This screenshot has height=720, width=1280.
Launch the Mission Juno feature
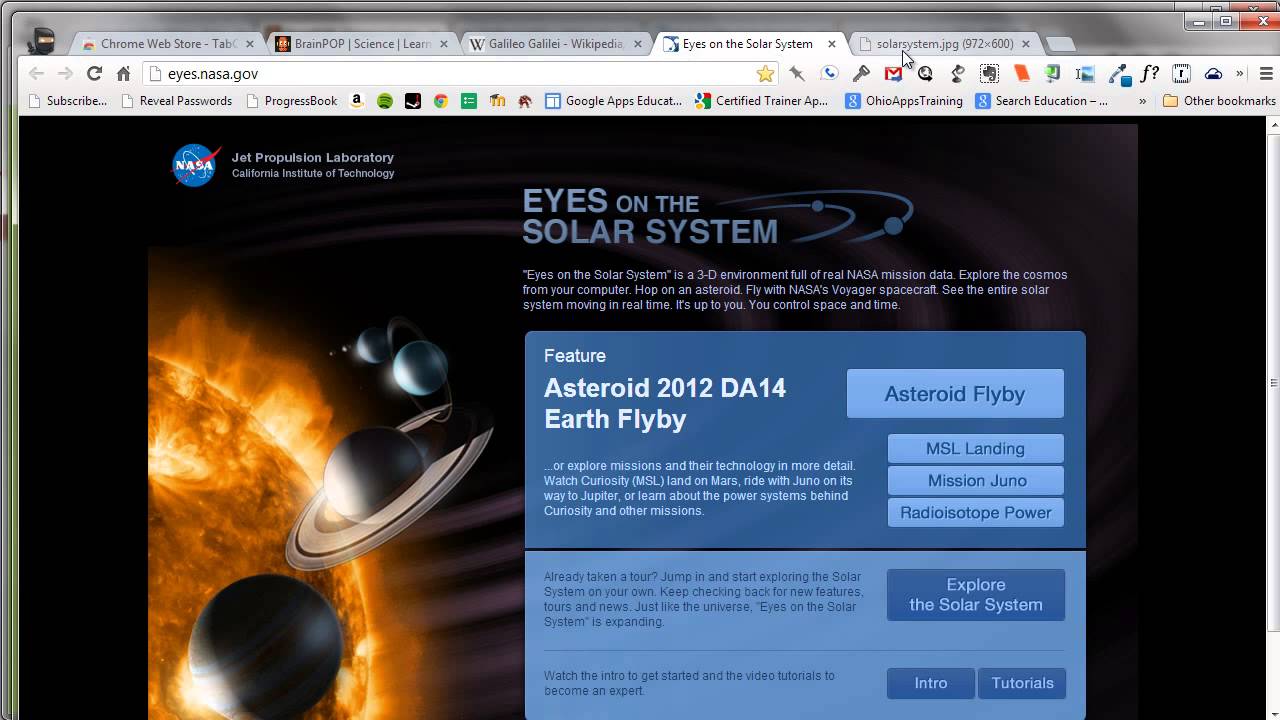pos(975,480)
